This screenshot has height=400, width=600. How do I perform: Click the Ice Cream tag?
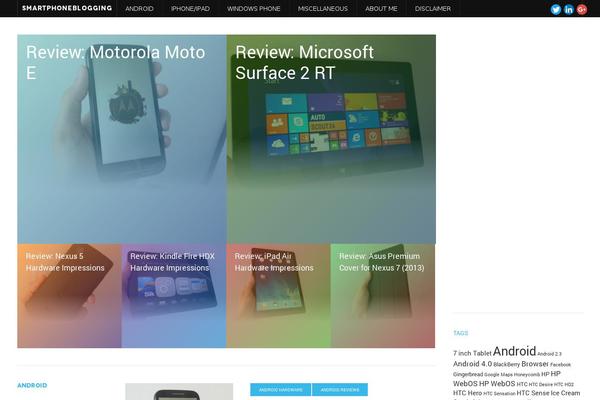coord(566,393)
